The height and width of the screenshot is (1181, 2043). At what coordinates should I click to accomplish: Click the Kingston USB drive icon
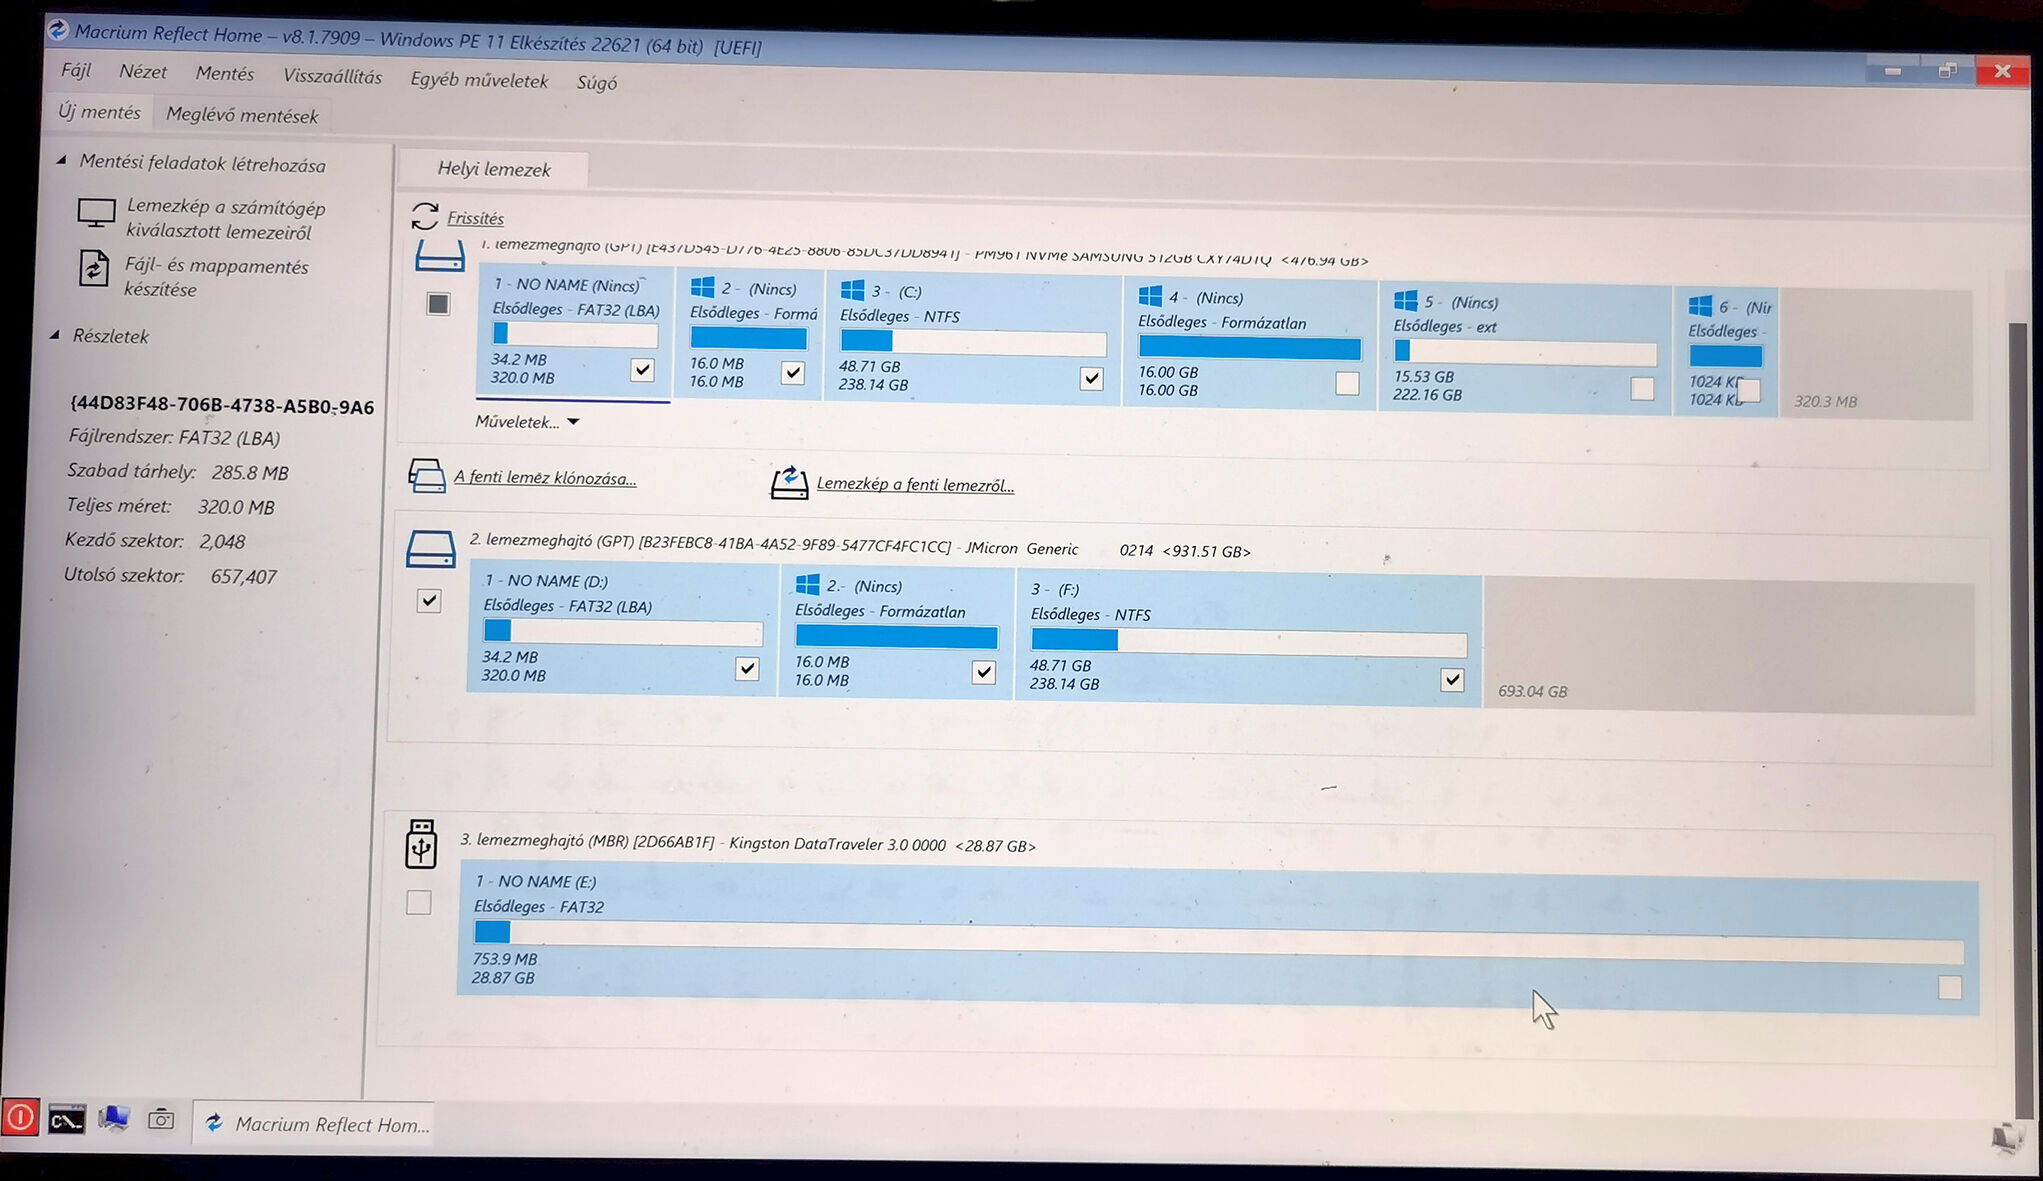(x=421, y=843)
